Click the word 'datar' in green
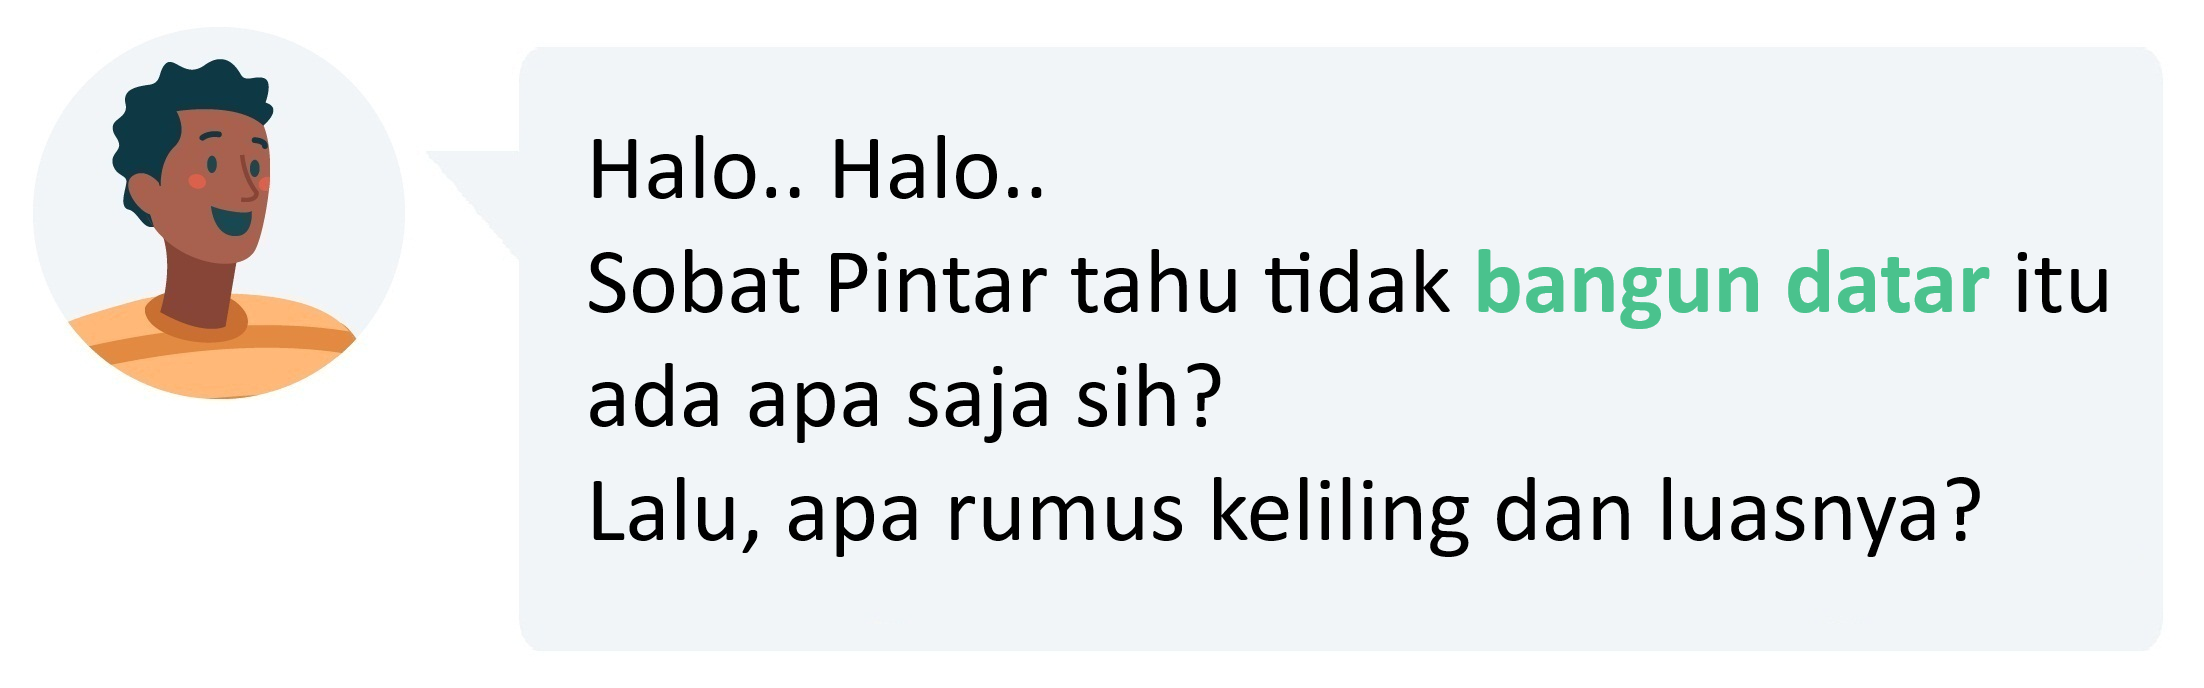Image resolution: width=2204 pixels, height=688 pixels. 1886,284
